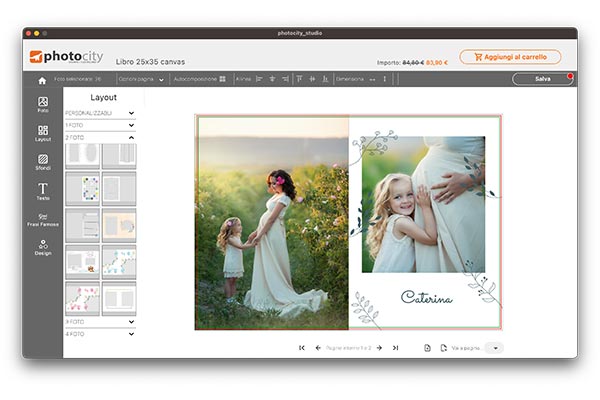Match height with Dimensiona vertical icon
The height and width of the screenshot is (400, 600).
tap(385, 79)
